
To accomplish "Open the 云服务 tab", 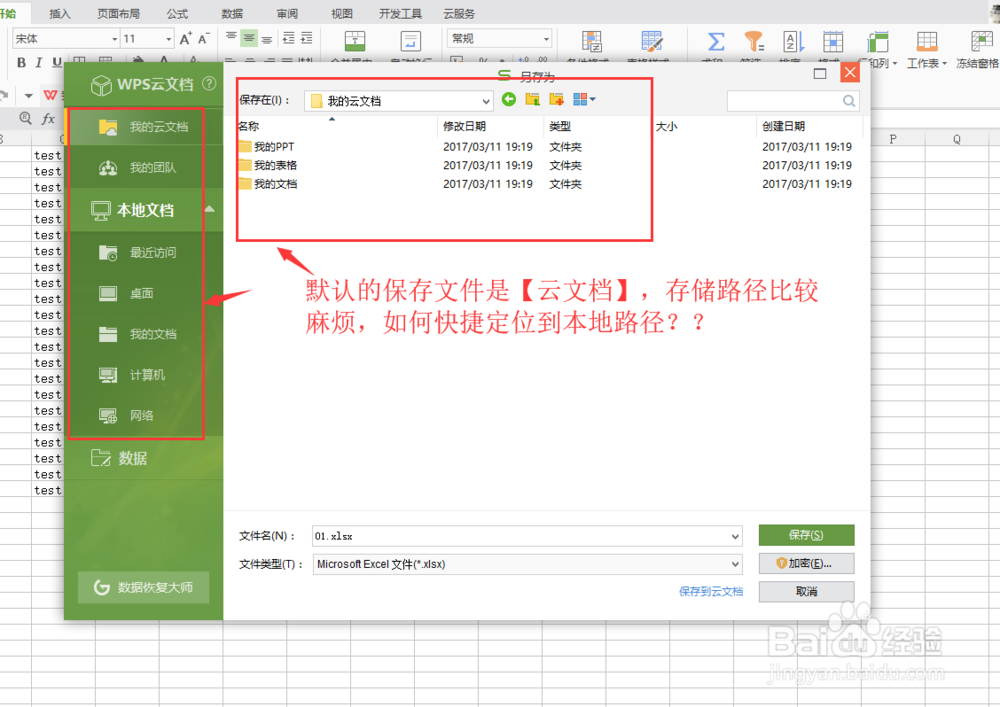I will [459, 13].
